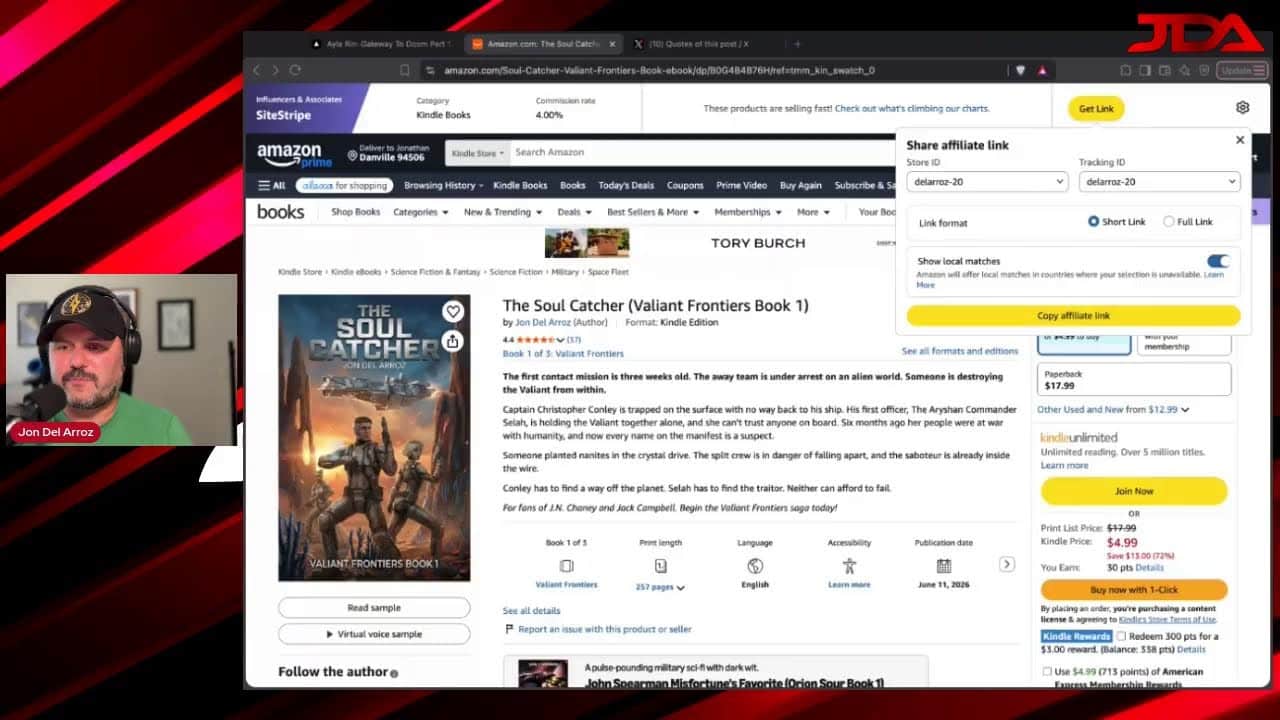
Task: Open Today's Deals in the nav bar
Action: (626, 185)
